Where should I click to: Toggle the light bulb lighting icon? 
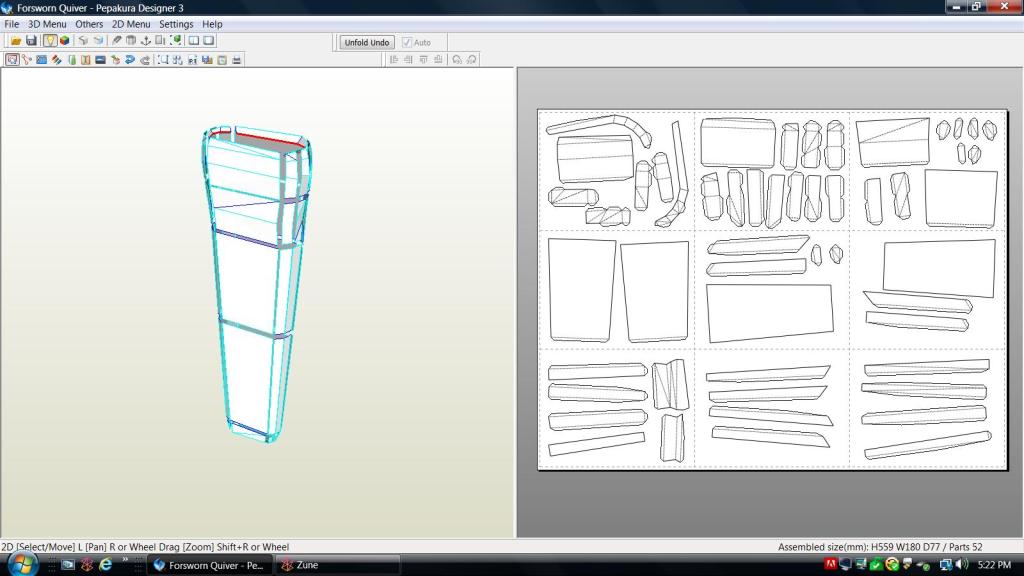[x=50, y=40]
